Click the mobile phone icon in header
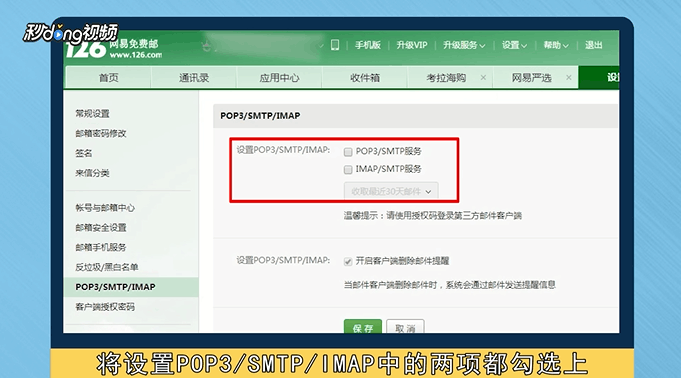This screenshot has width=681, height=378. click(335, 45)
